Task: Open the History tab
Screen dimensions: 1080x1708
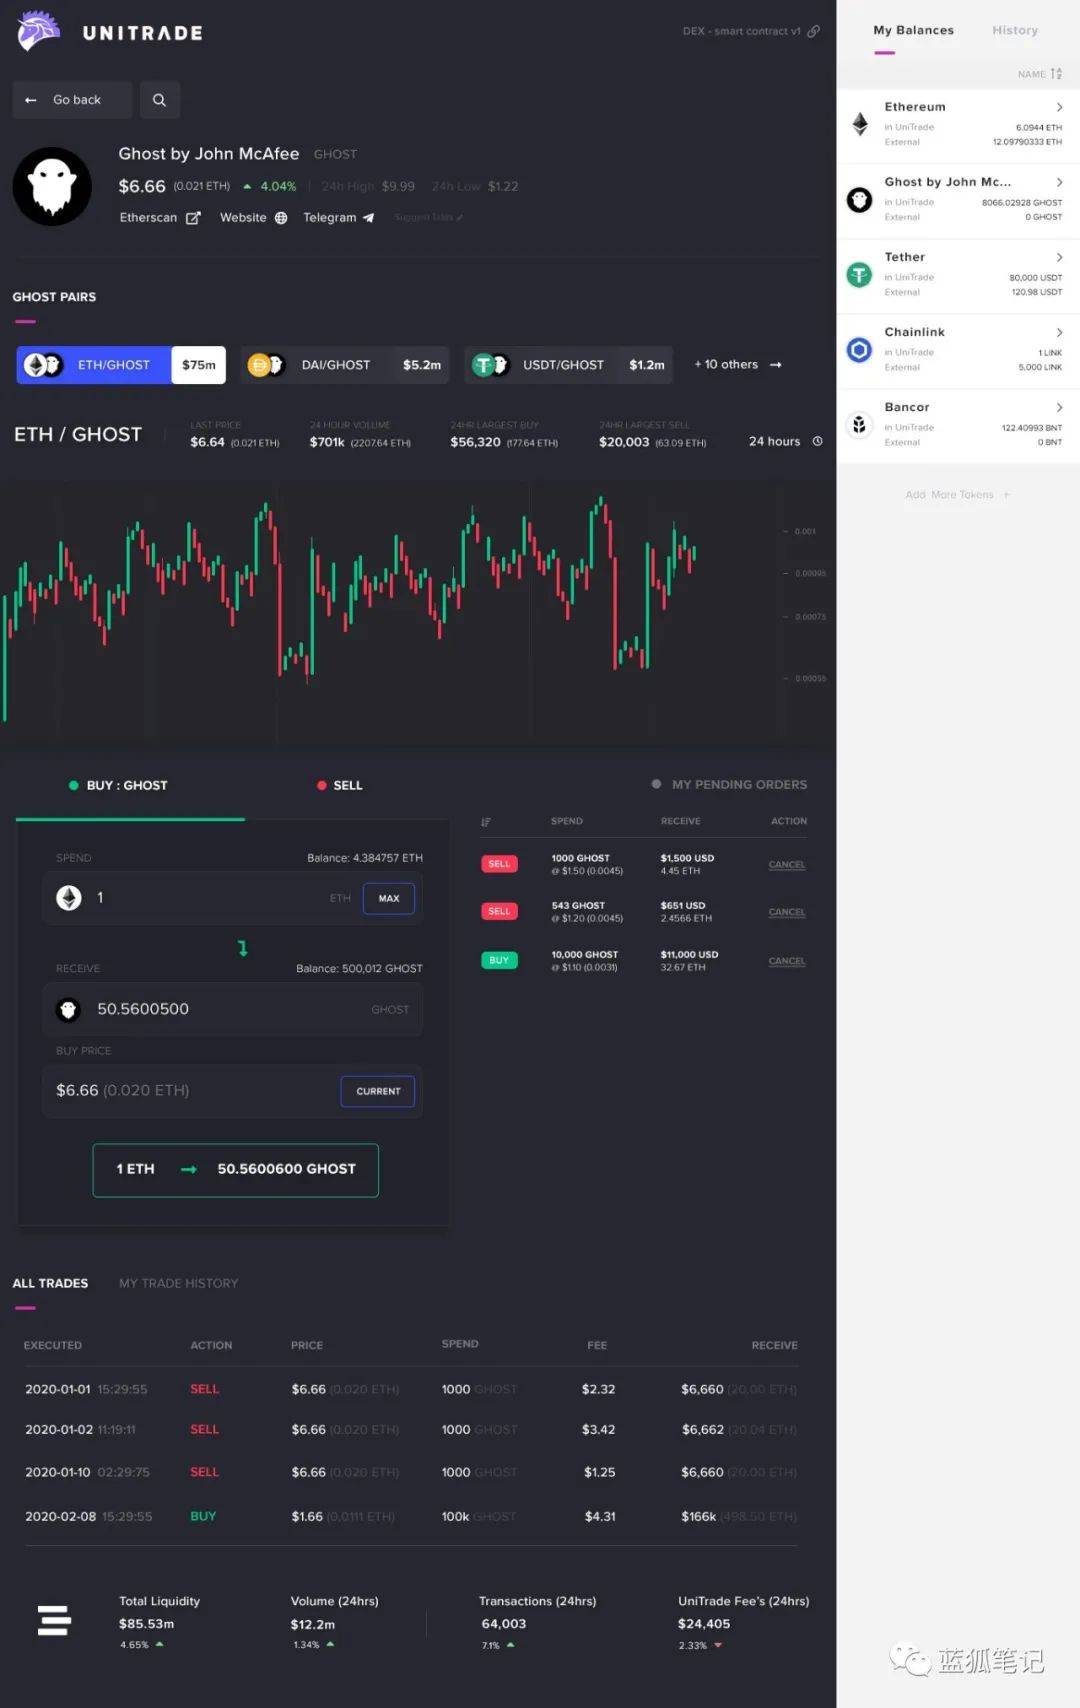Action: (x=1015, y=30)
